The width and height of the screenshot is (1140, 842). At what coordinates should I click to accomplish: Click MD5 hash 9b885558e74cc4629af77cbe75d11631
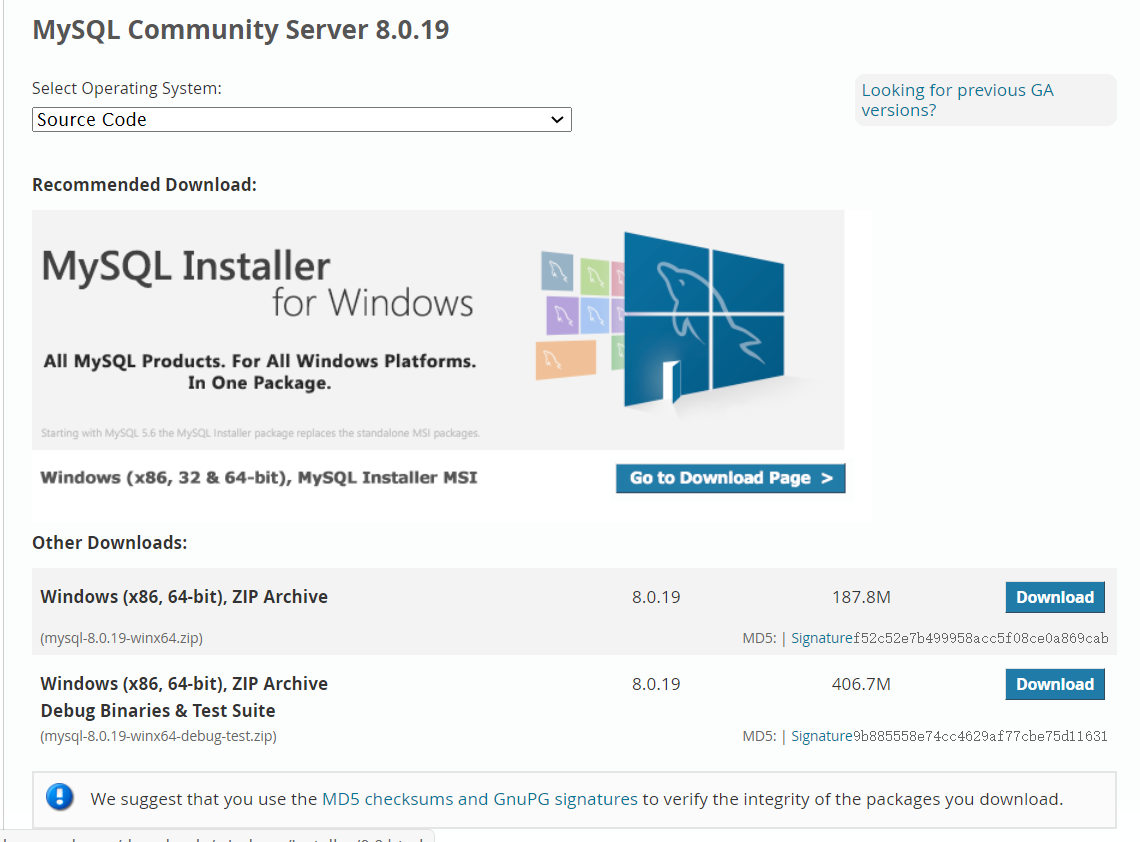coord(980,736)
